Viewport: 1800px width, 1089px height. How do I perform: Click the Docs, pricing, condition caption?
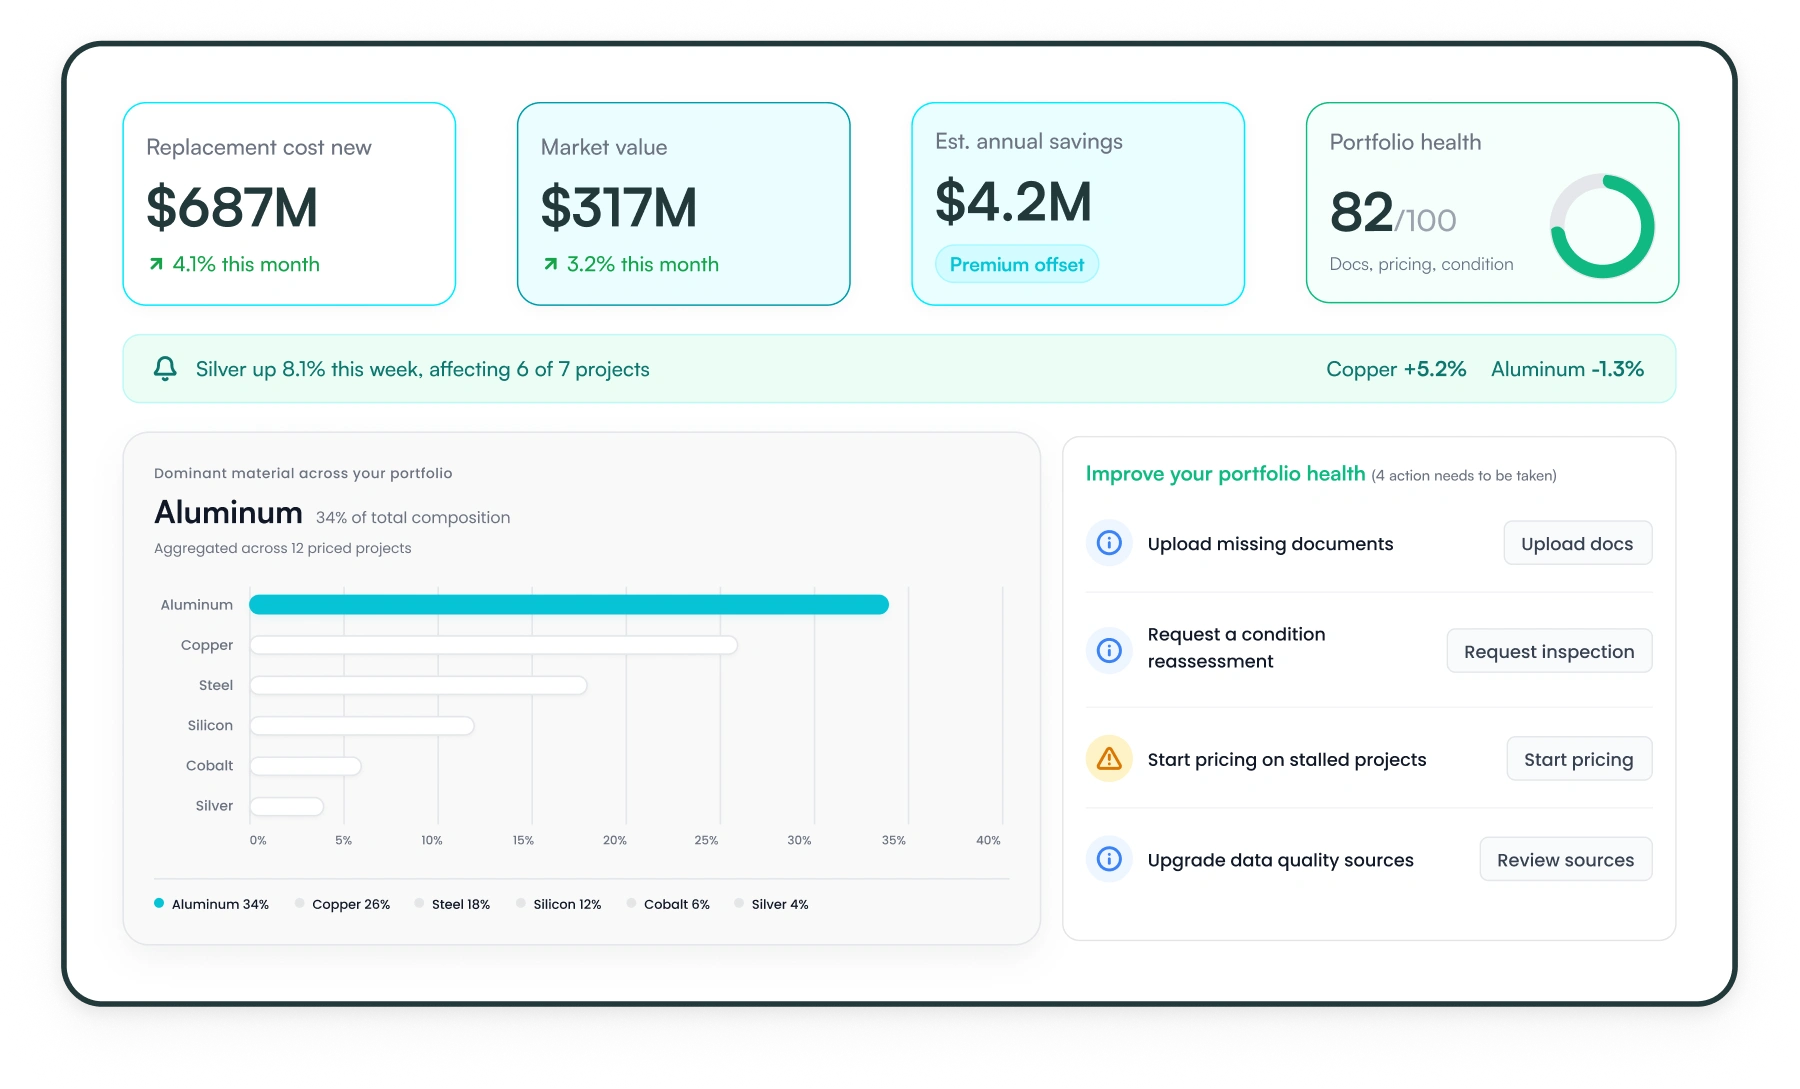pyautogui.click(x=1421, y=264)
